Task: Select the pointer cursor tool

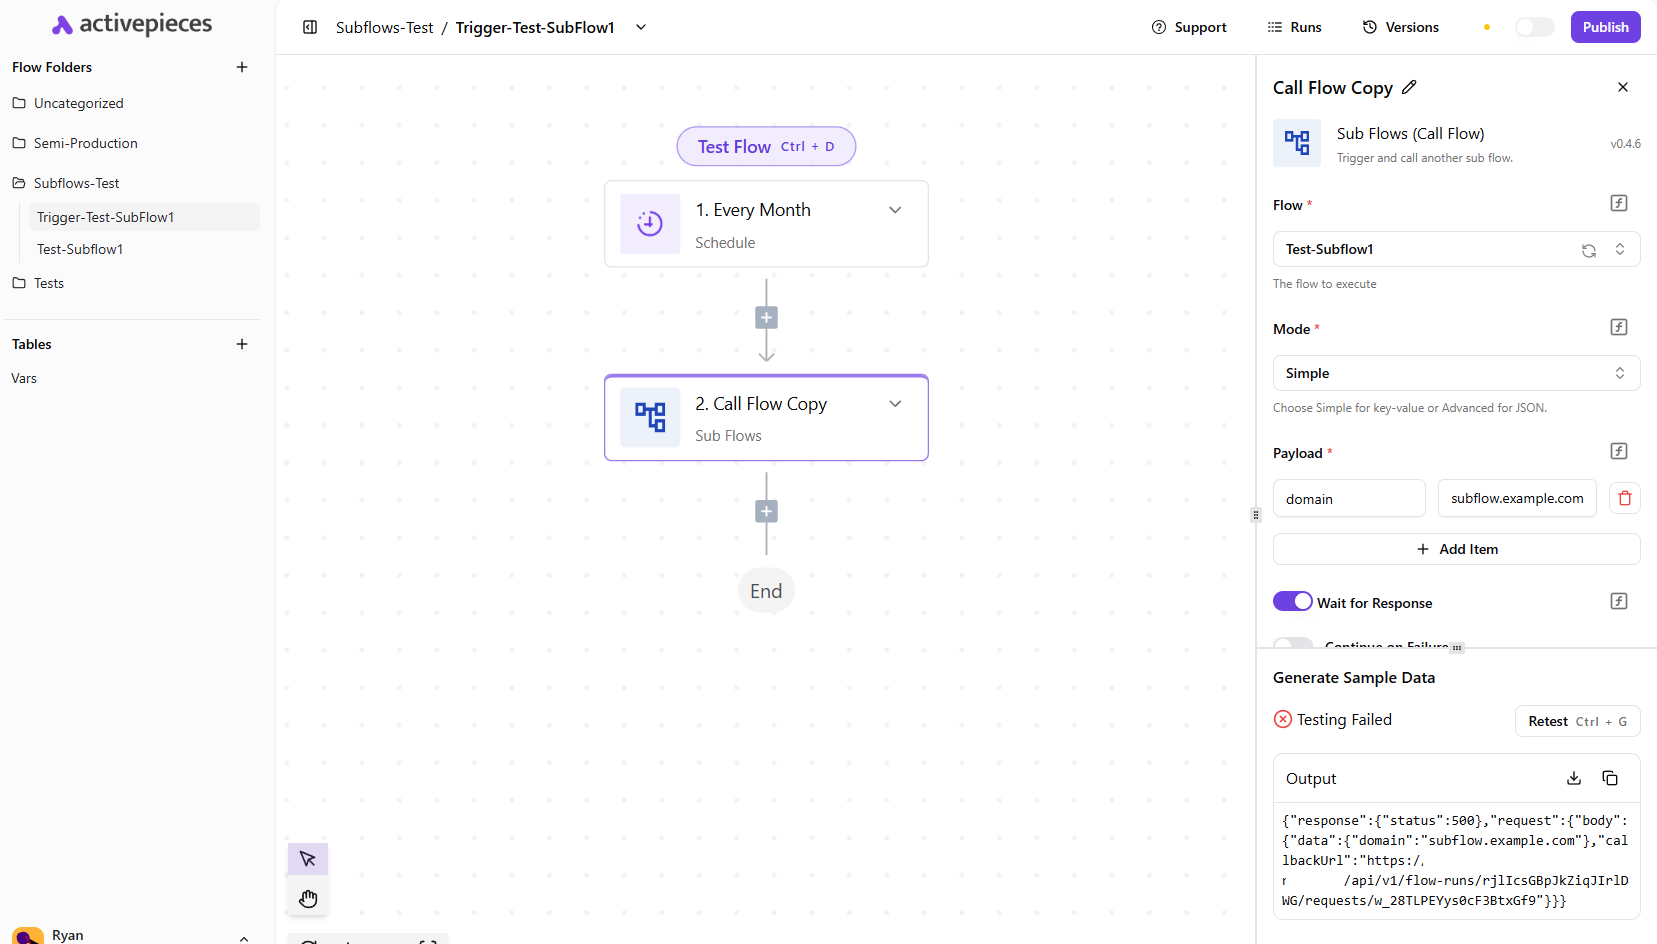Action: [x=308, y=859]
